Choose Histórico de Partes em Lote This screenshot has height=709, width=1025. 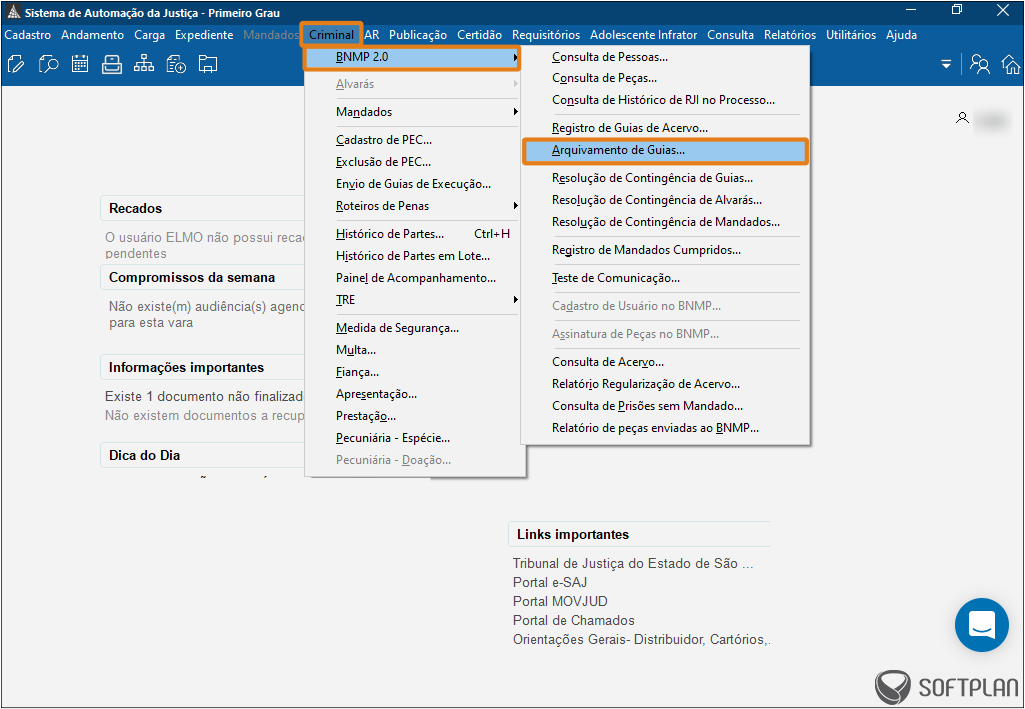414,256
